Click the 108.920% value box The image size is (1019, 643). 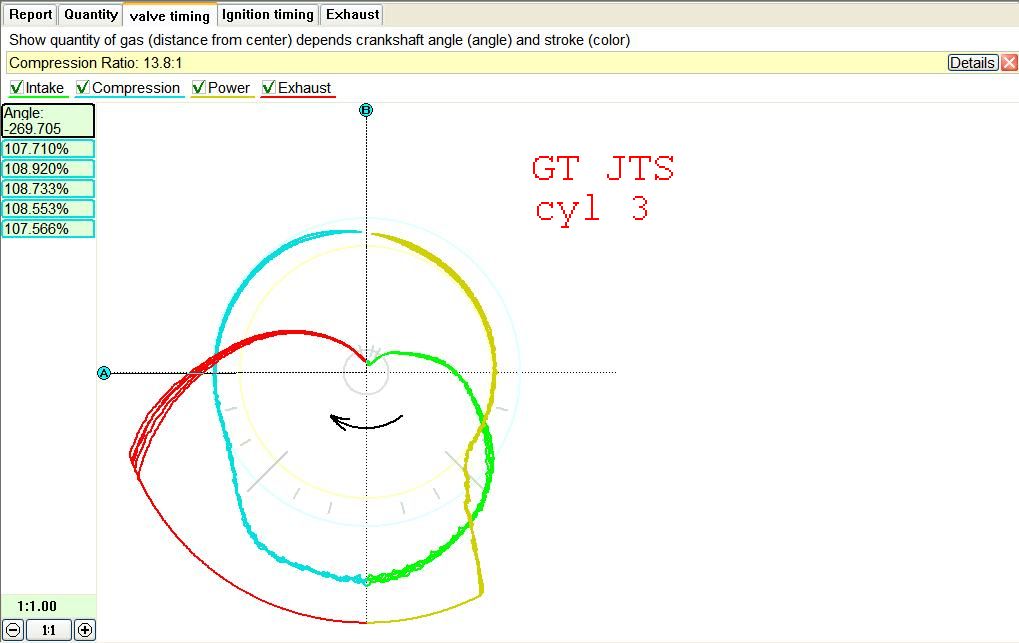[48, 169]
